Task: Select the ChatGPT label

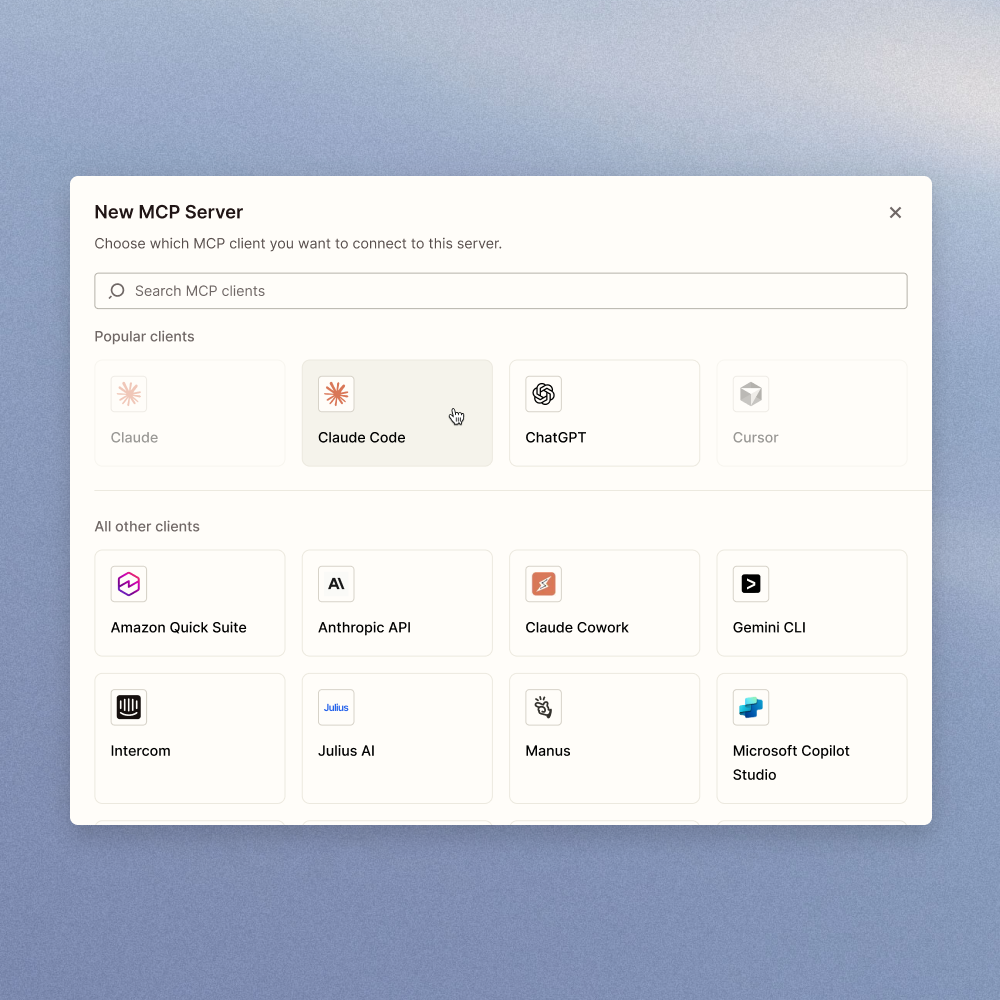Action: coord(555,438)
